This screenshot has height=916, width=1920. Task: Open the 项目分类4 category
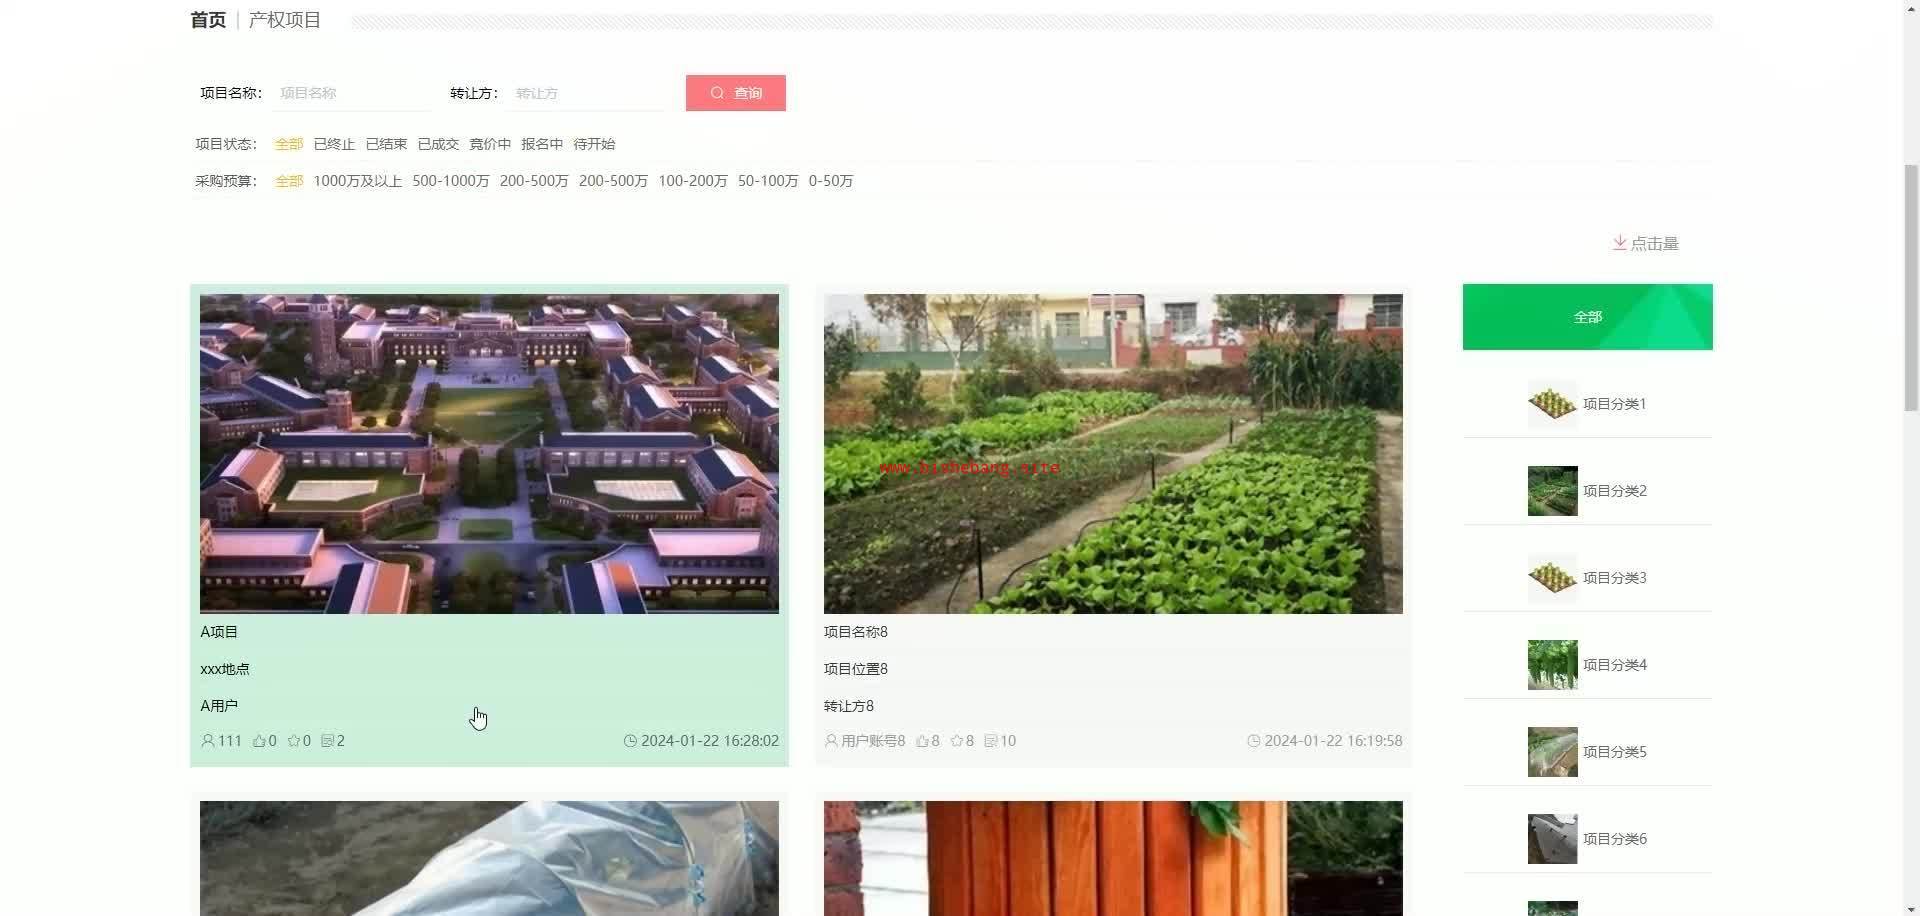(x=1588, y=665)
